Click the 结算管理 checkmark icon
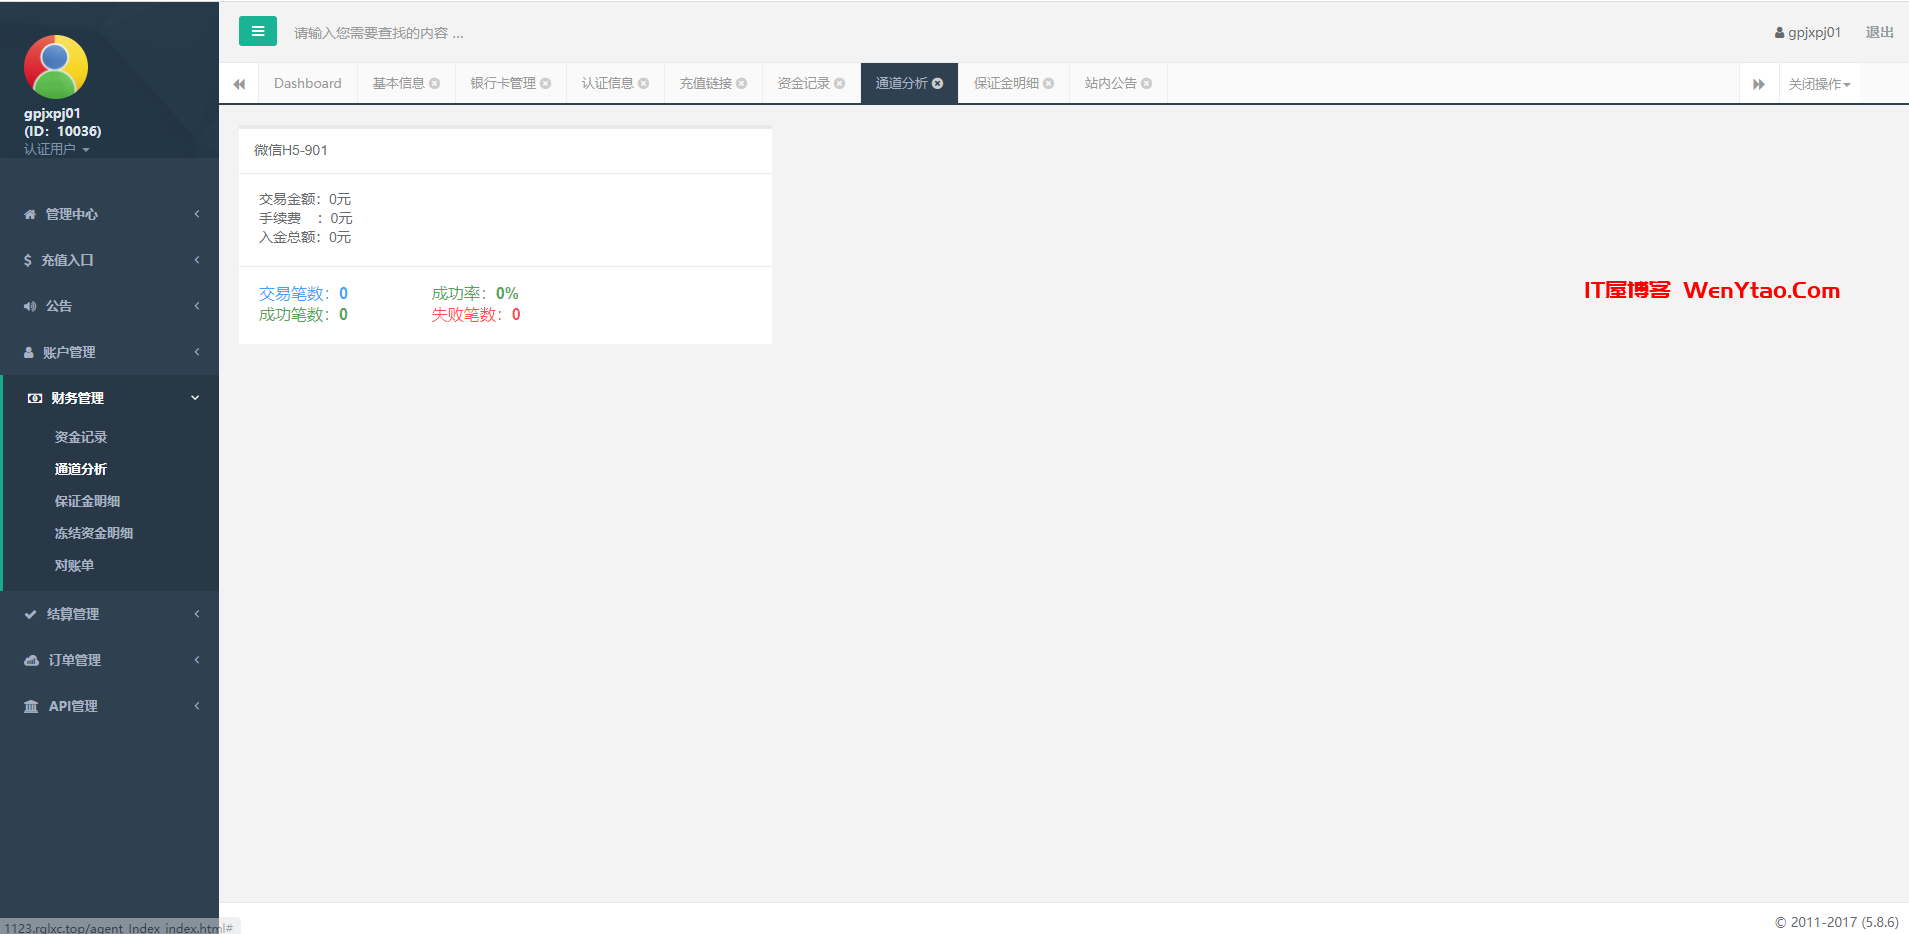 [x=31, y=614]
